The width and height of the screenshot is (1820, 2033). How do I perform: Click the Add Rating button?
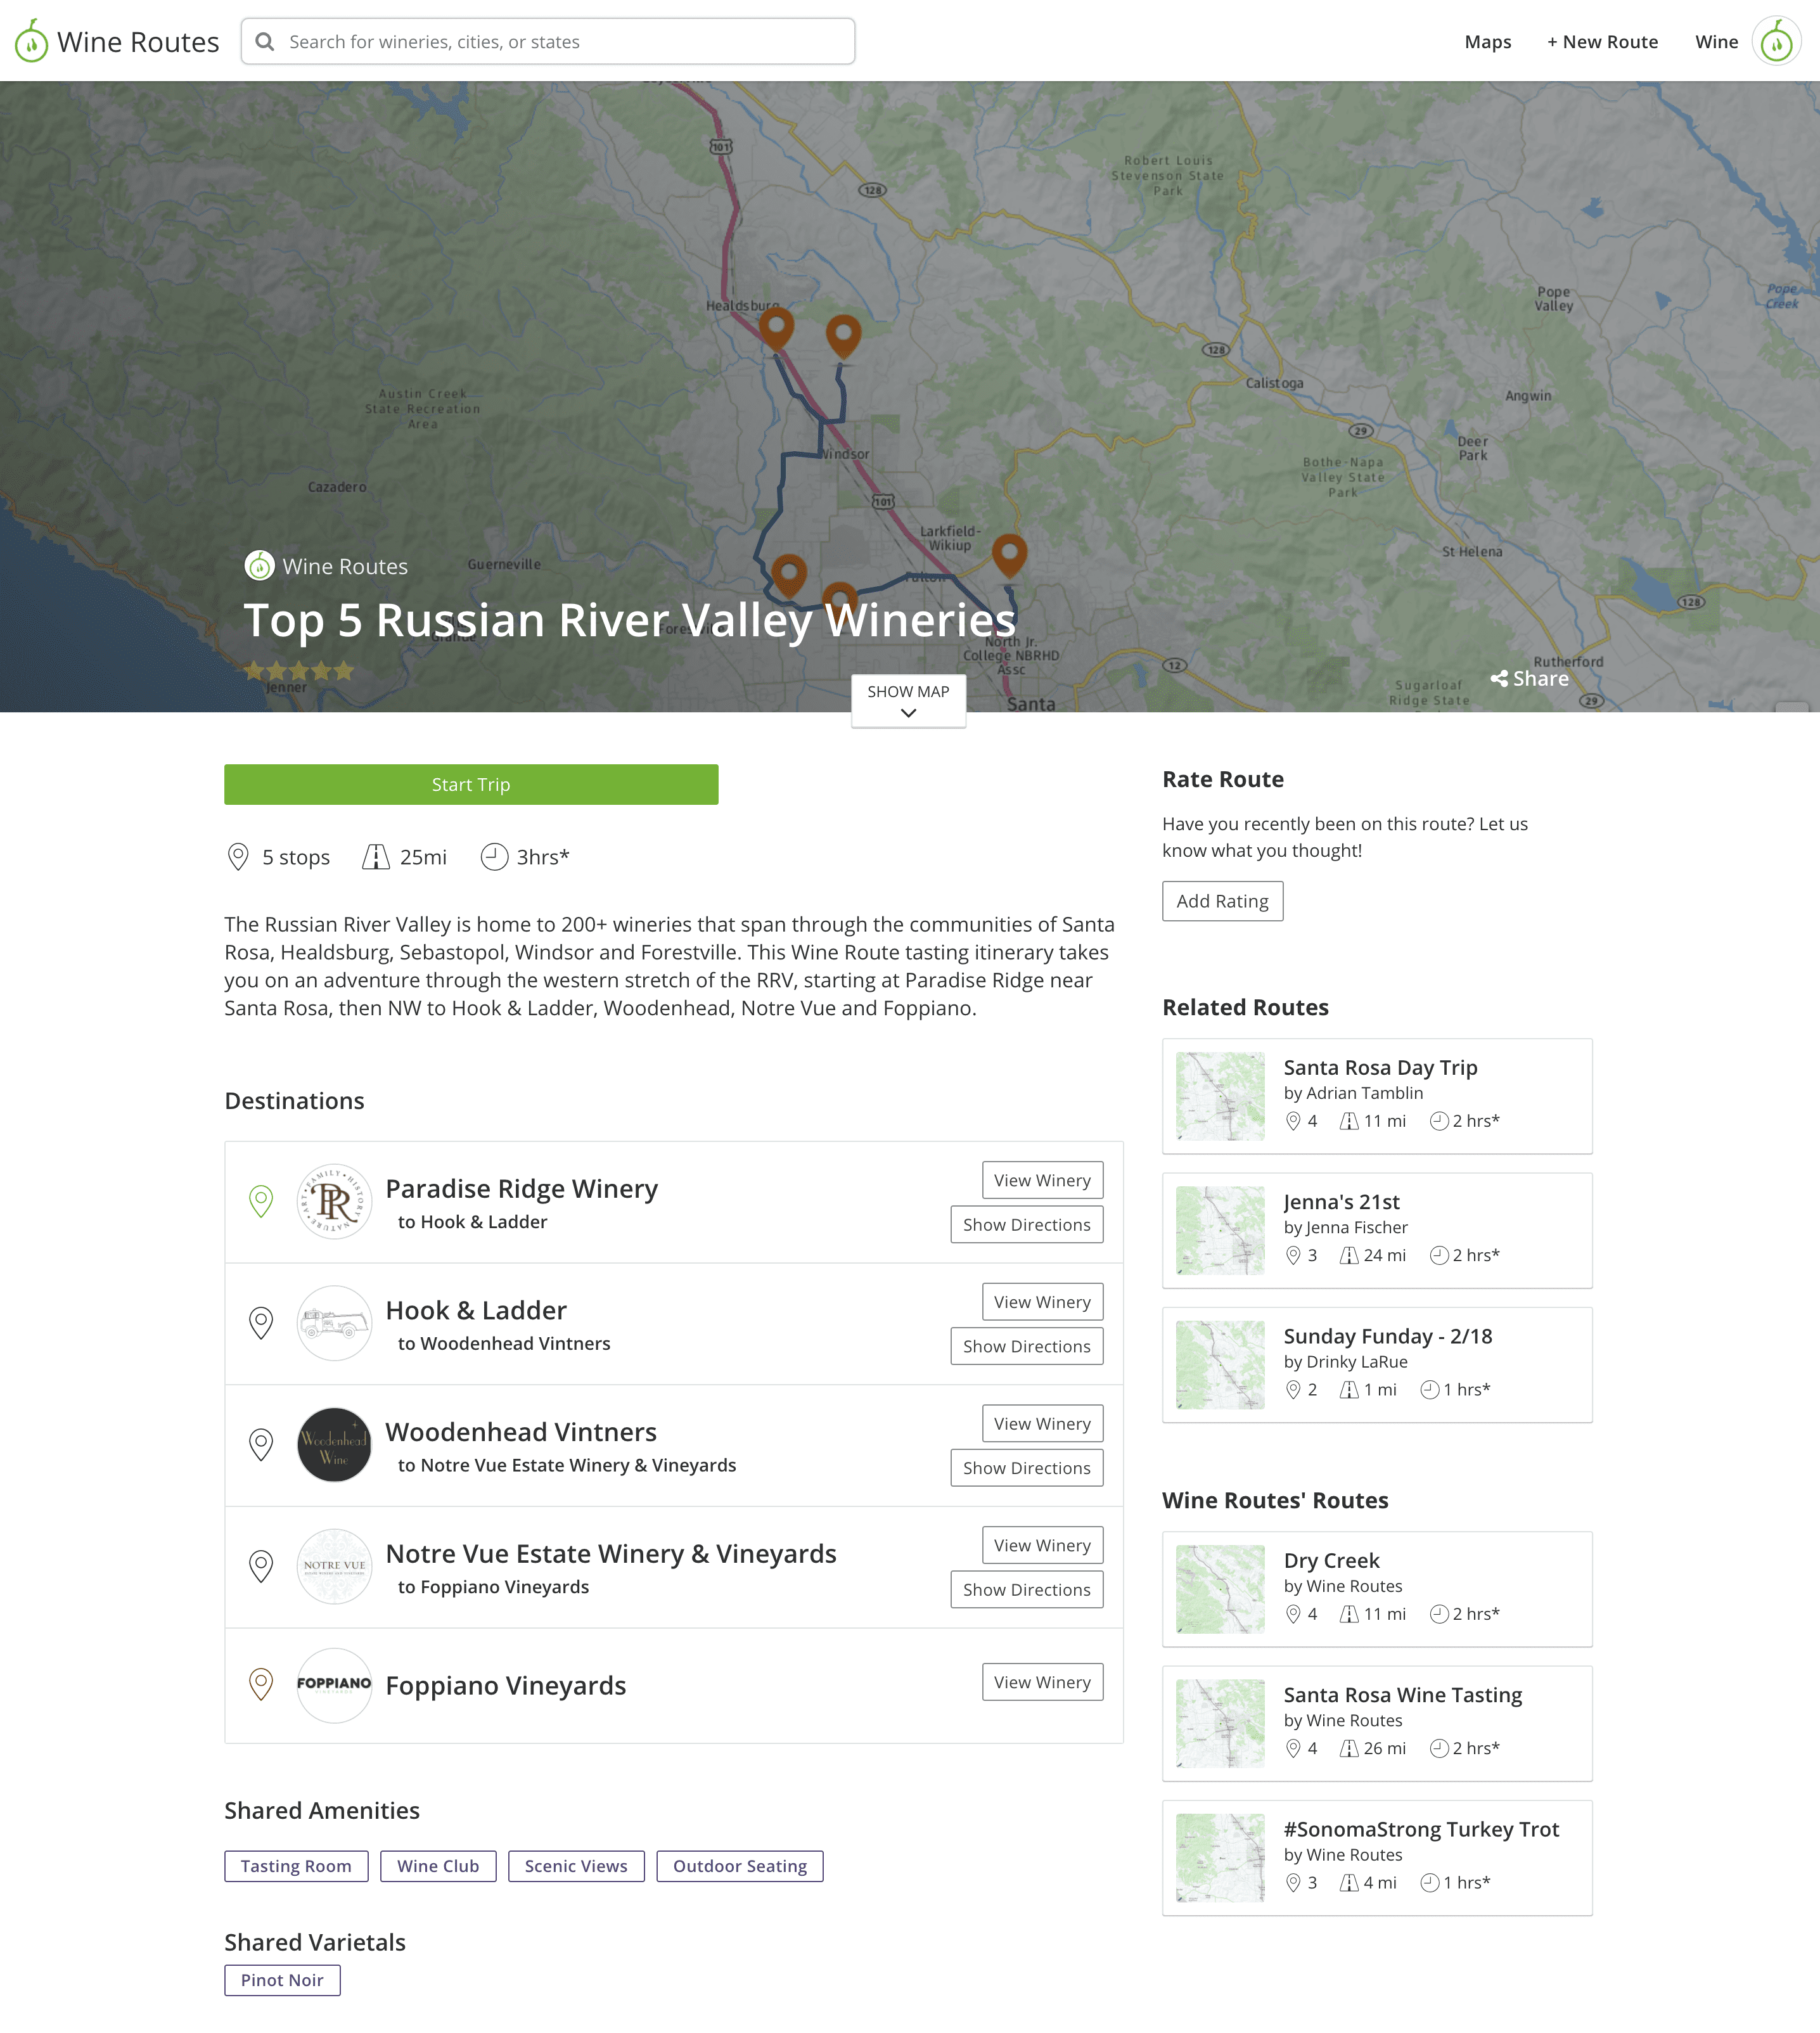[1222, 901]
